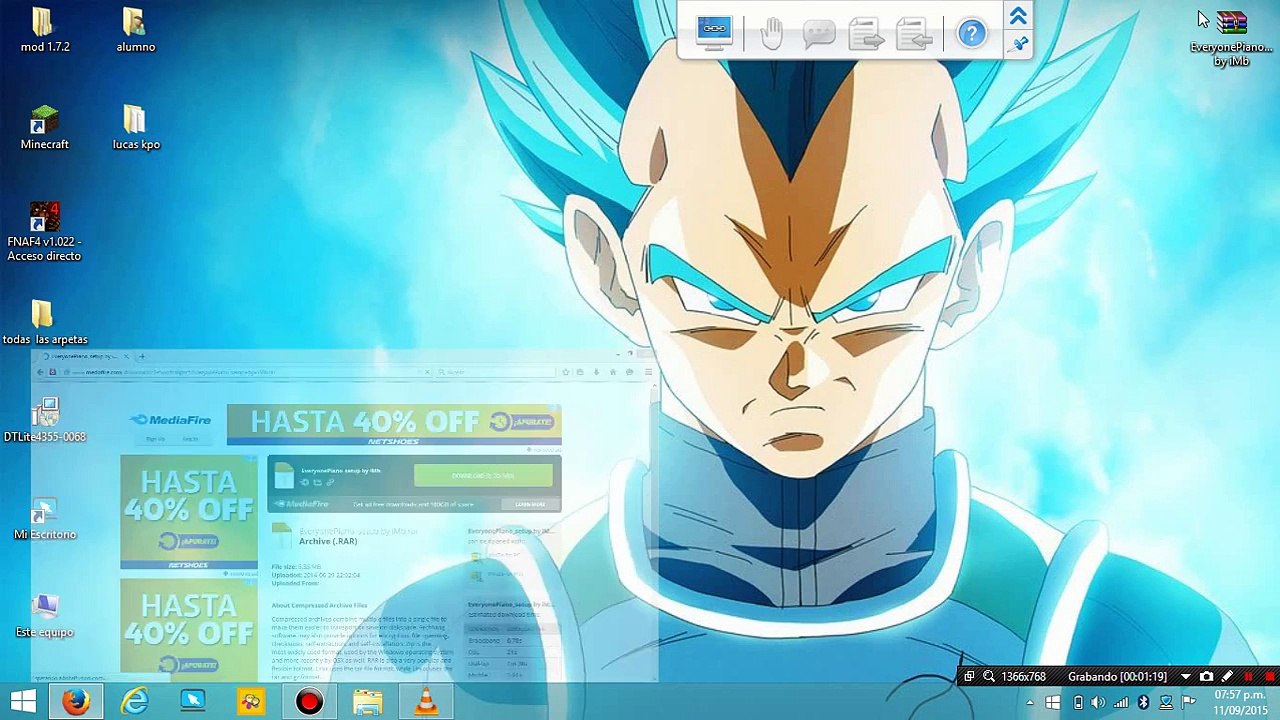Select the lucas kpo folder

[135, 128]
